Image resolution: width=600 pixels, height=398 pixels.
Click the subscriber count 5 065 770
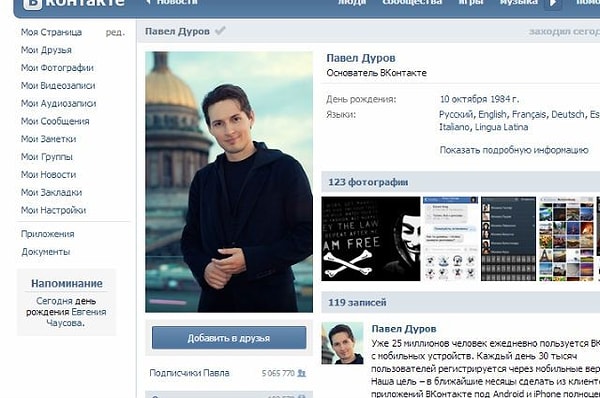point(278,373)
